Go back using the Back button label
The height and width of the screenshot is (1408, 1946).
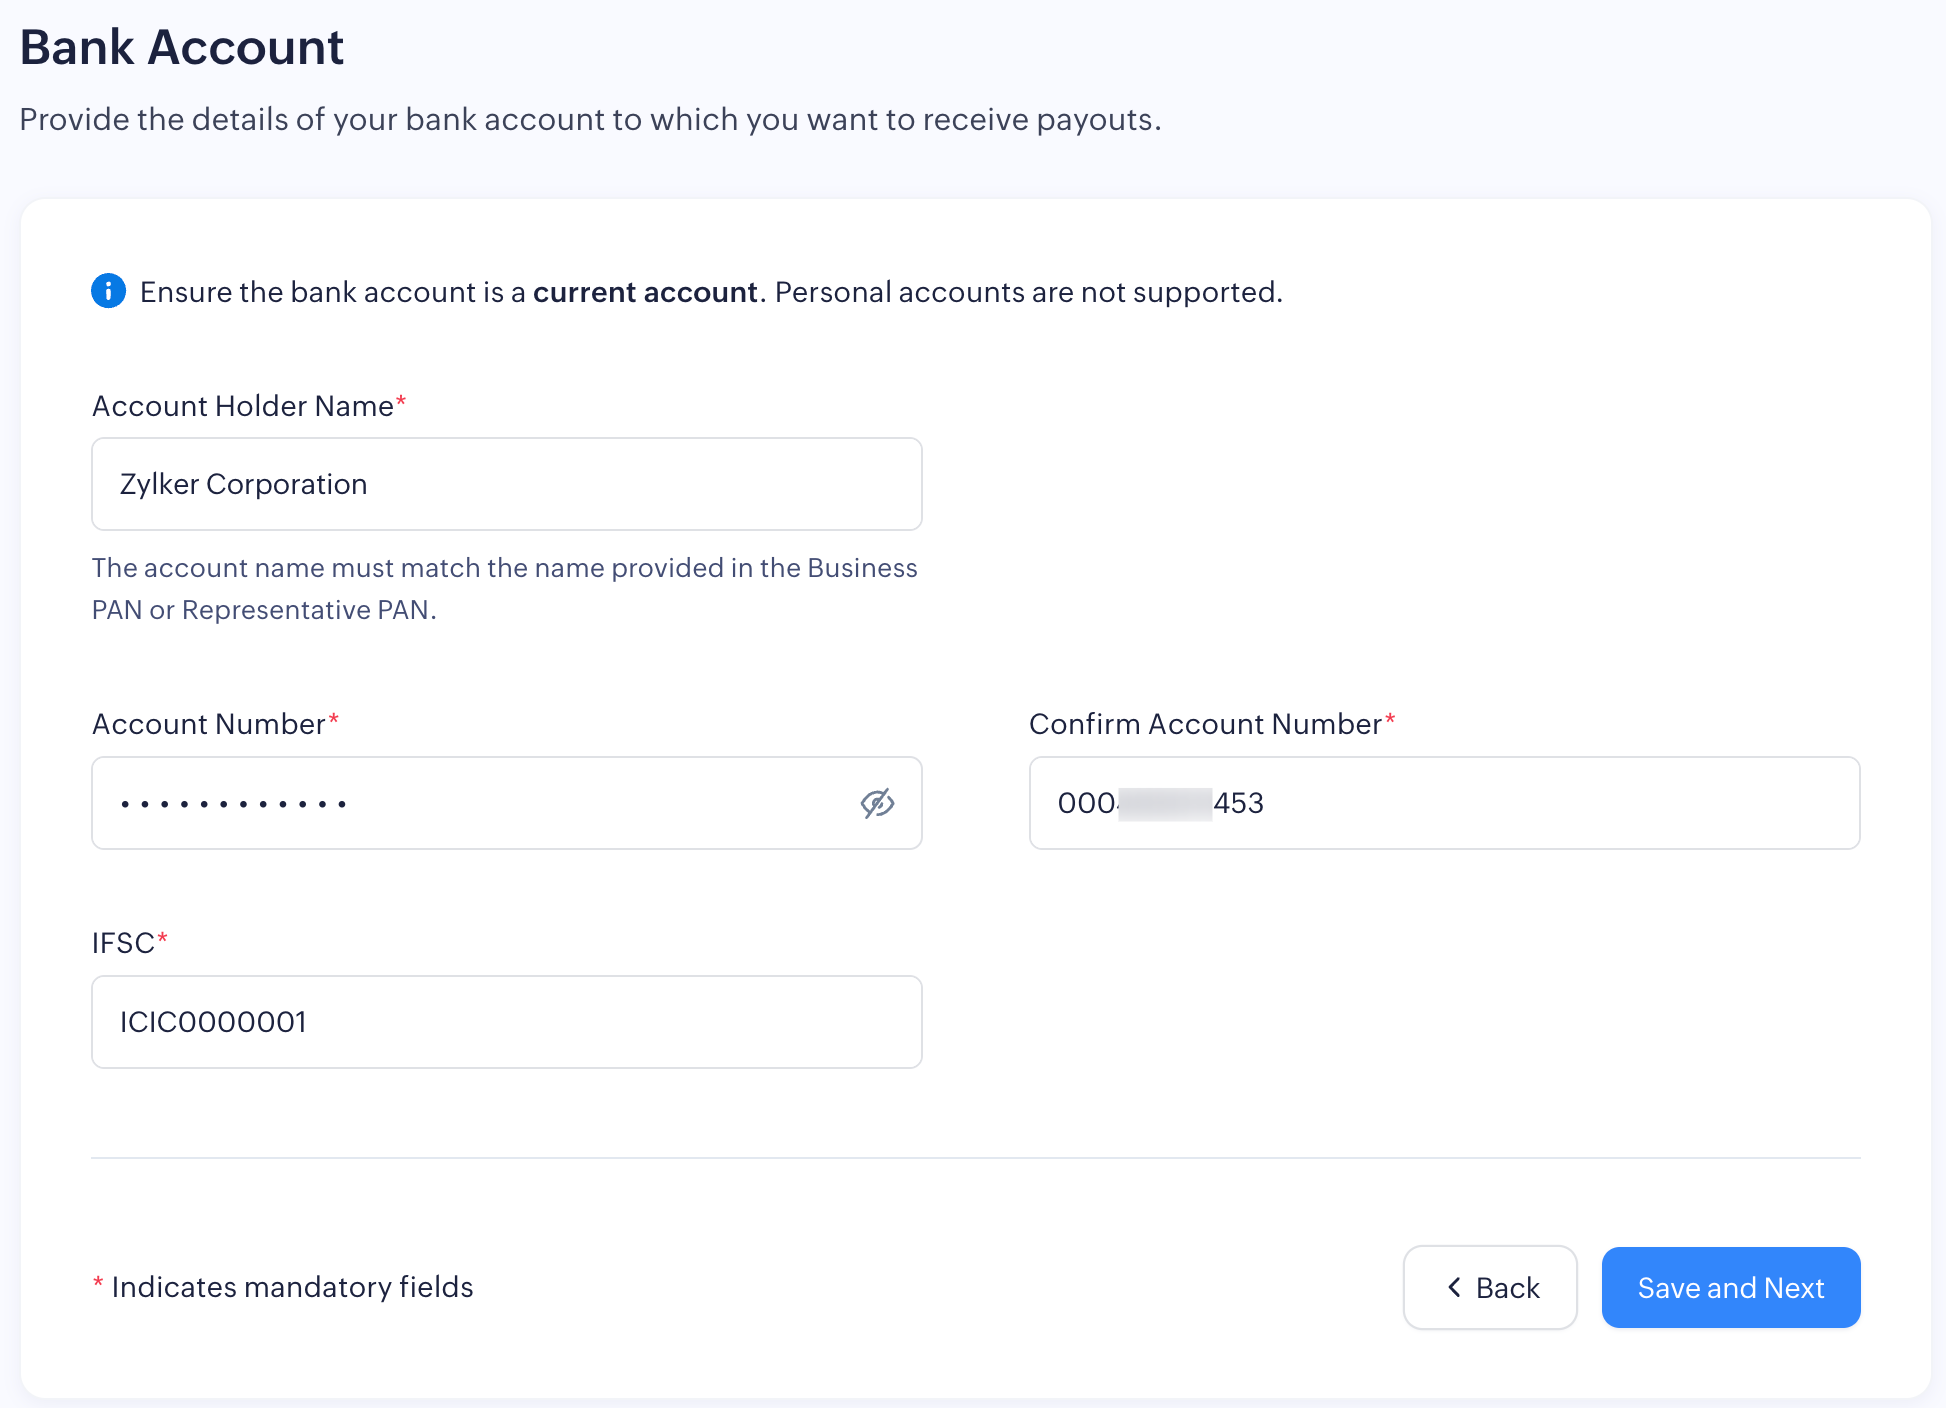pyautogui.click(x=1507, y=1288)
